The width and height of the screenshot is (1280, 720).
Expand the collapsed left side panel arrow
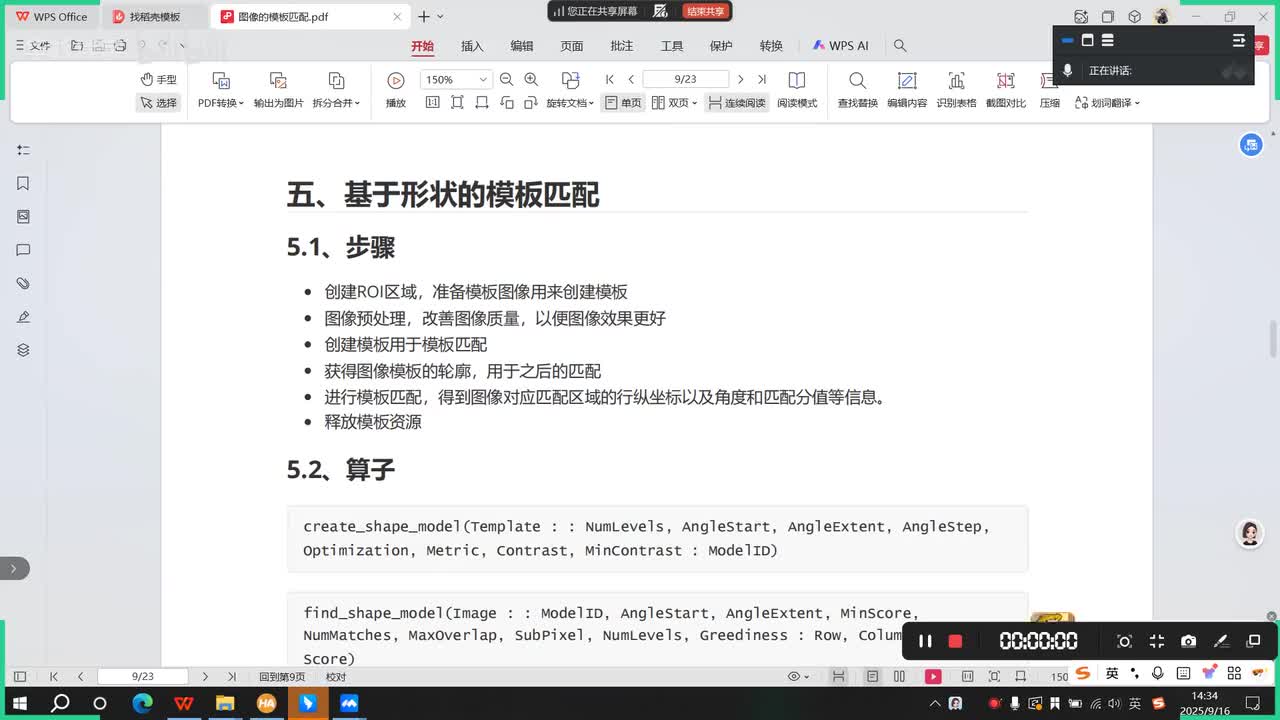pos(13,568)
